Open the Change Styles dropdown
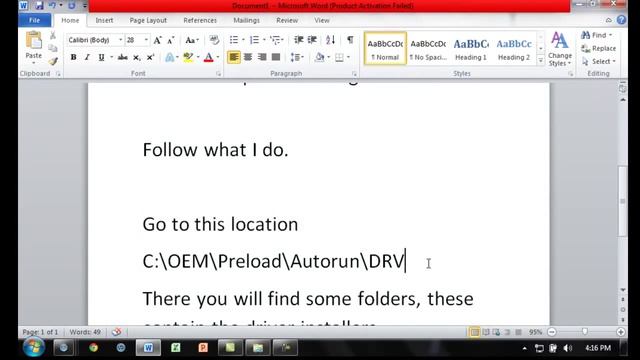640x360 pixels. [x=560, y=49]
